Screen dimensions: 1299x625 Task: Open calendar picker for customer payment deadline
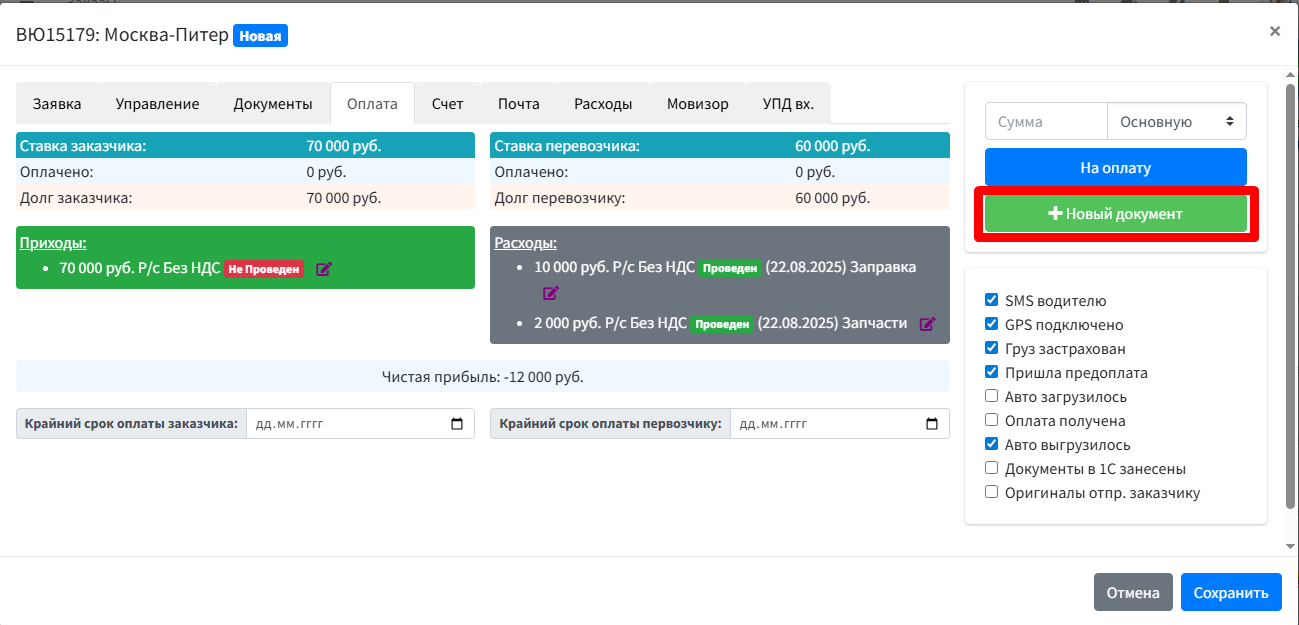coord(457,424)
